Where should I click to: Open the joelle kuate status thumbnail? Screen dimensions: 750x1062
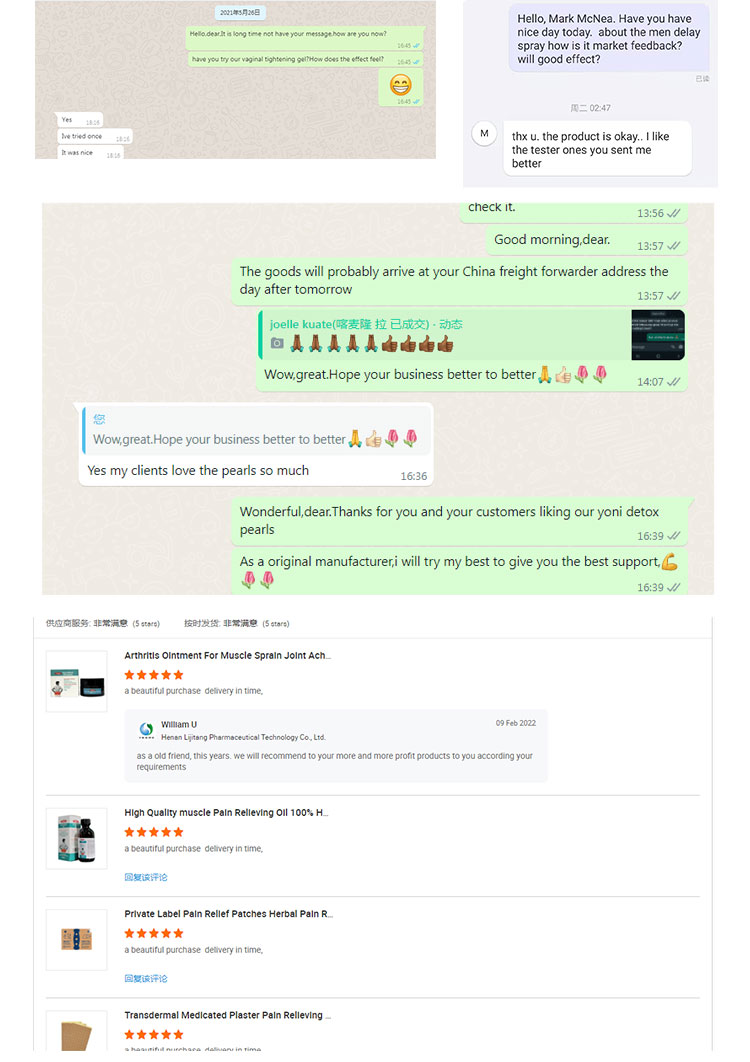[x=657, y=335]
